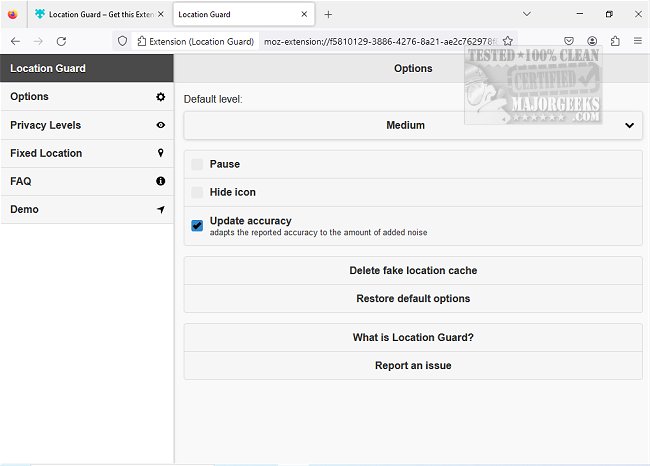Minimize the Firefox window
This screenshot has height=466, width=650.
click(580, 14)
